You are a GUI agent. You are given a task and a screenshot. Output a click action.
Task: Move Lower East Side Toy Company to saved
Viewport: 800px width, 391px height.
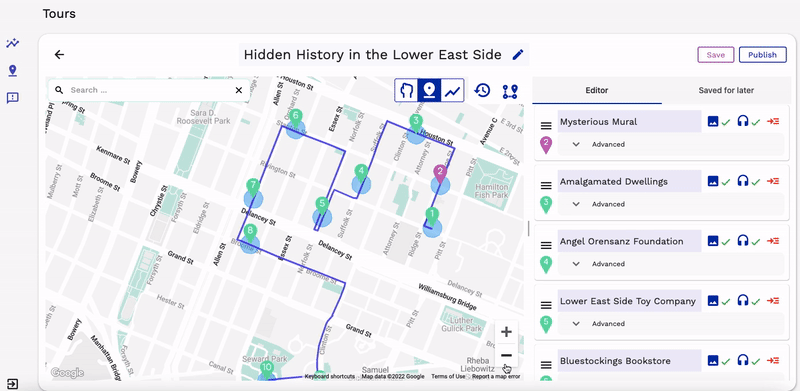click(773, 301)
